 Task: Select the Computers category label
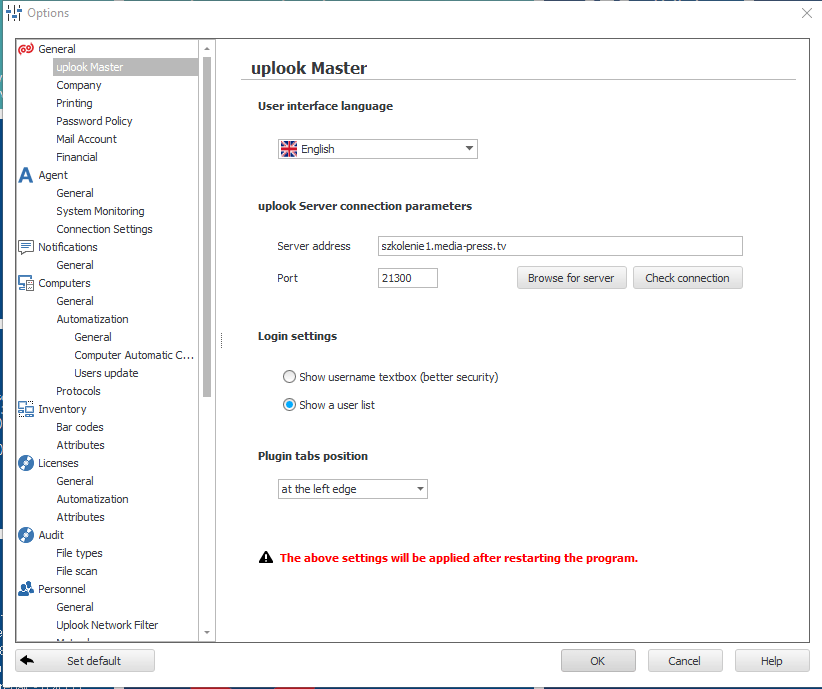(x=64, y=283)
